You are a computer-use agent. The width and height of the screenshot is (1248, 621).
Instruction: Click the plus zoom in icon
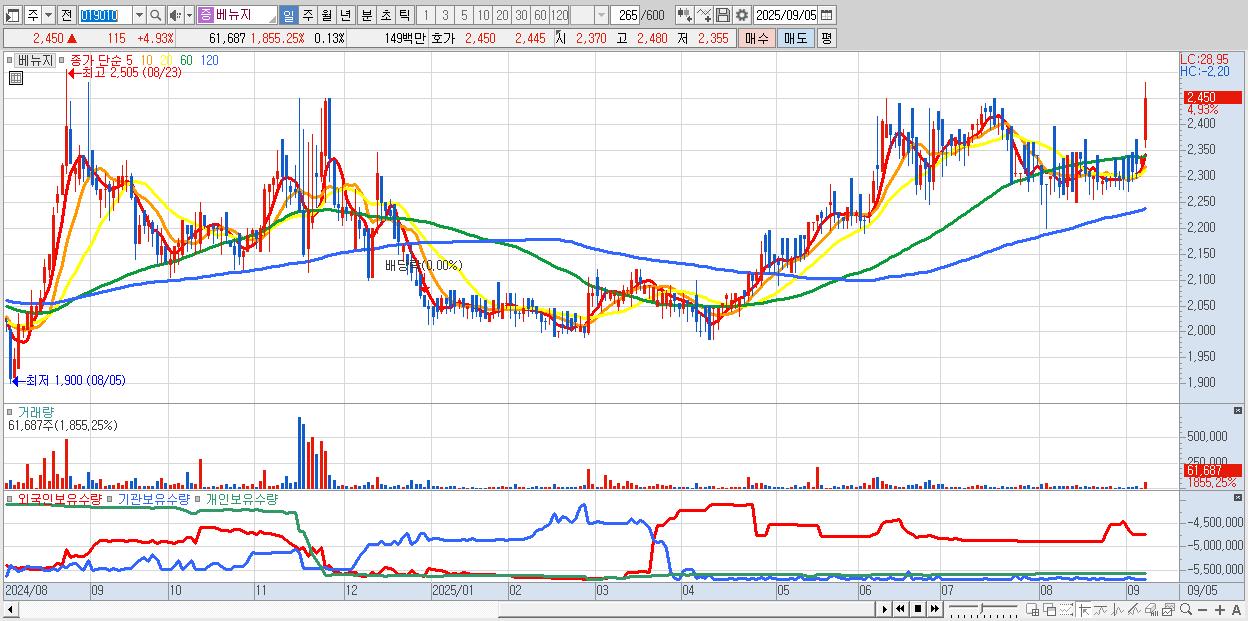[x=1220, y=609]
